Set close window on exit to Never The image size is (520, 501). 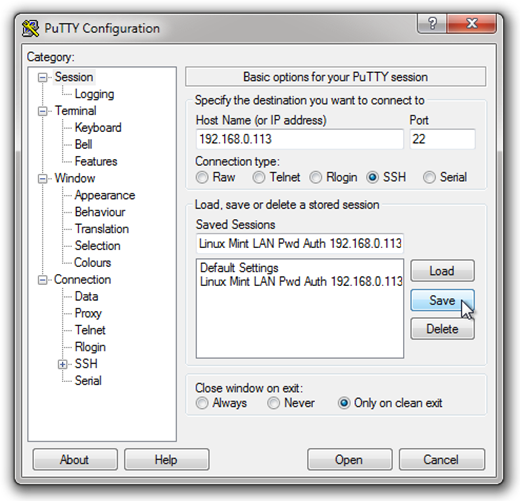(273, 403)
